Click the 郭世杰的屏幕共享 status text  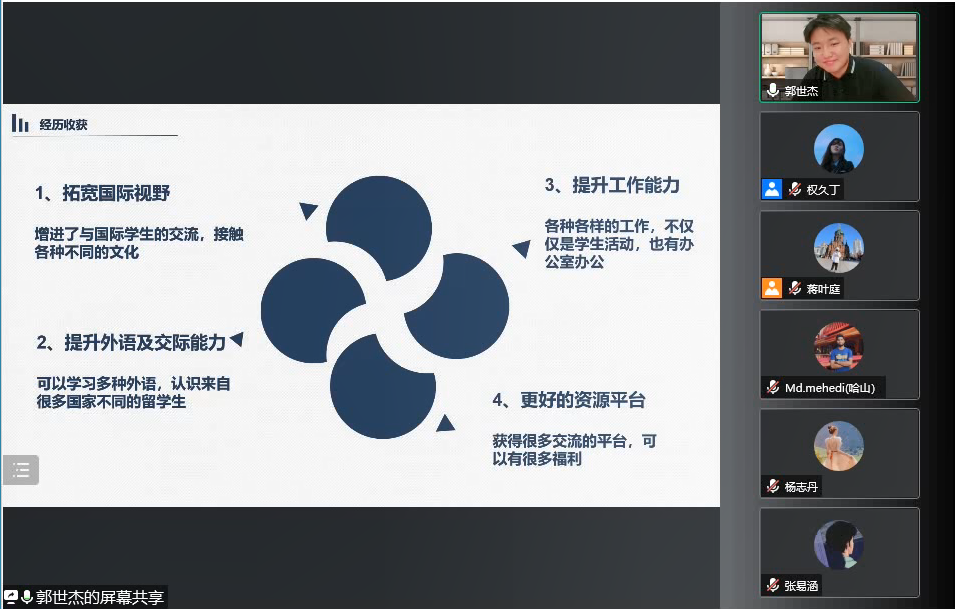click(x=100, y=597)
